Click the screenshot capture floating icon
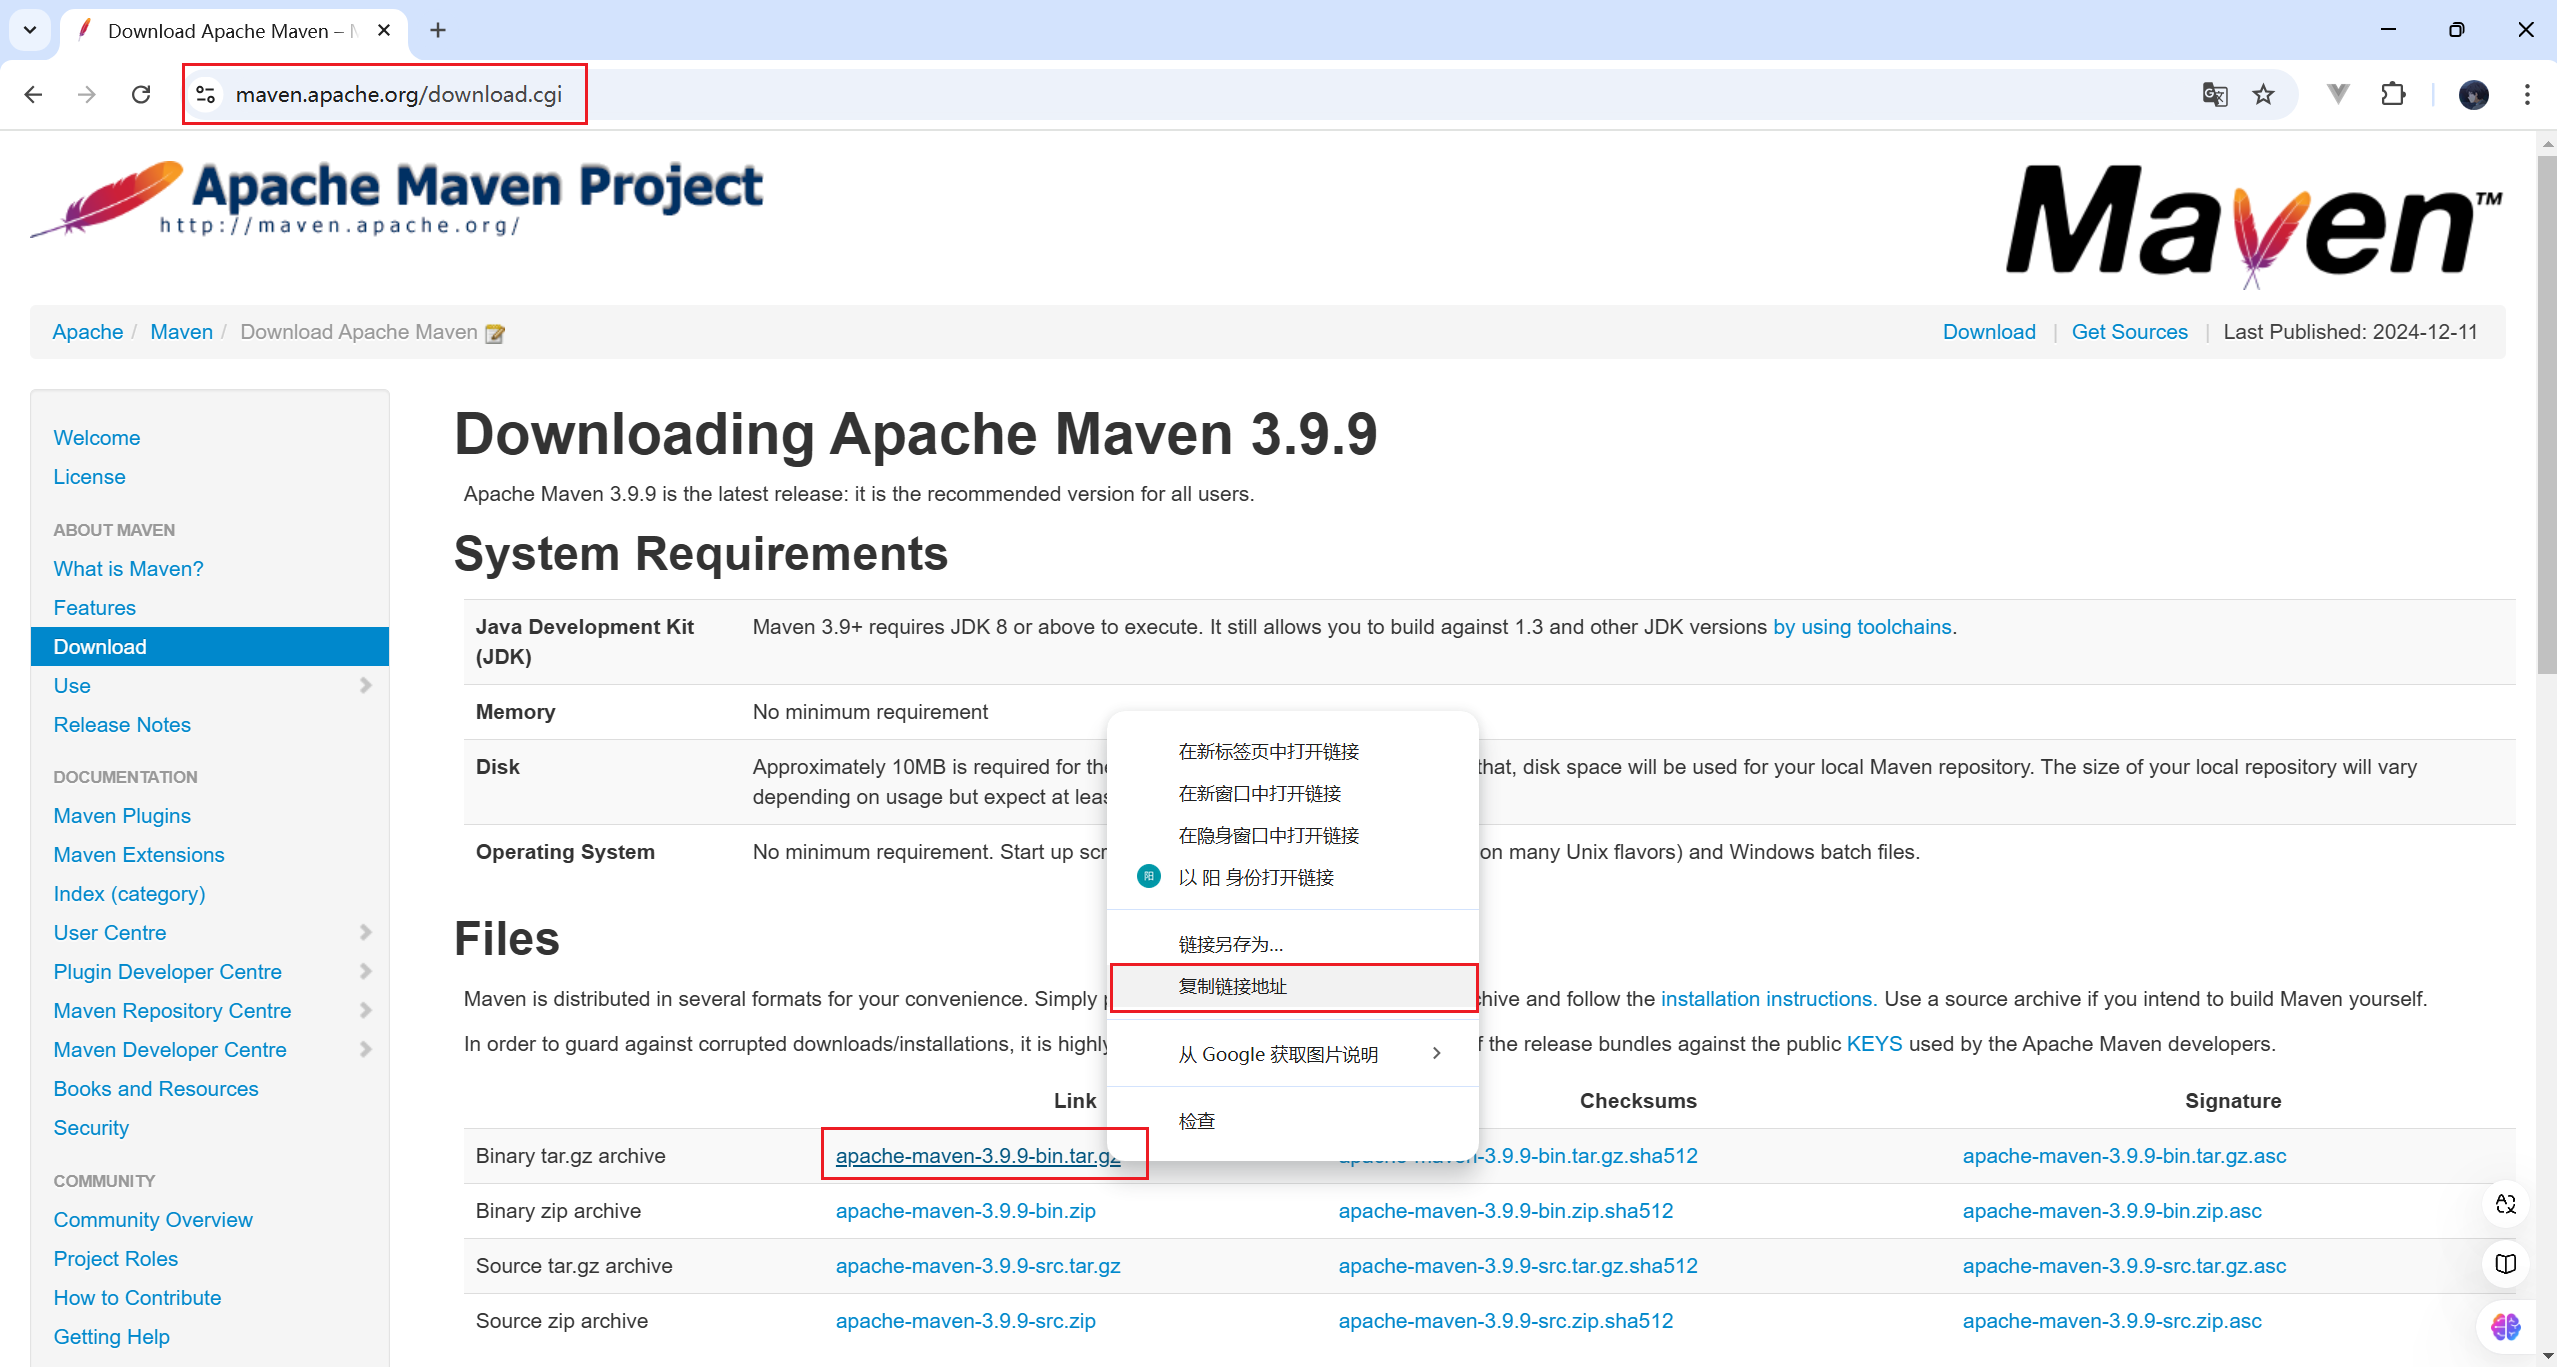This screenshot has height=1367, width=2557. 2506,1204
